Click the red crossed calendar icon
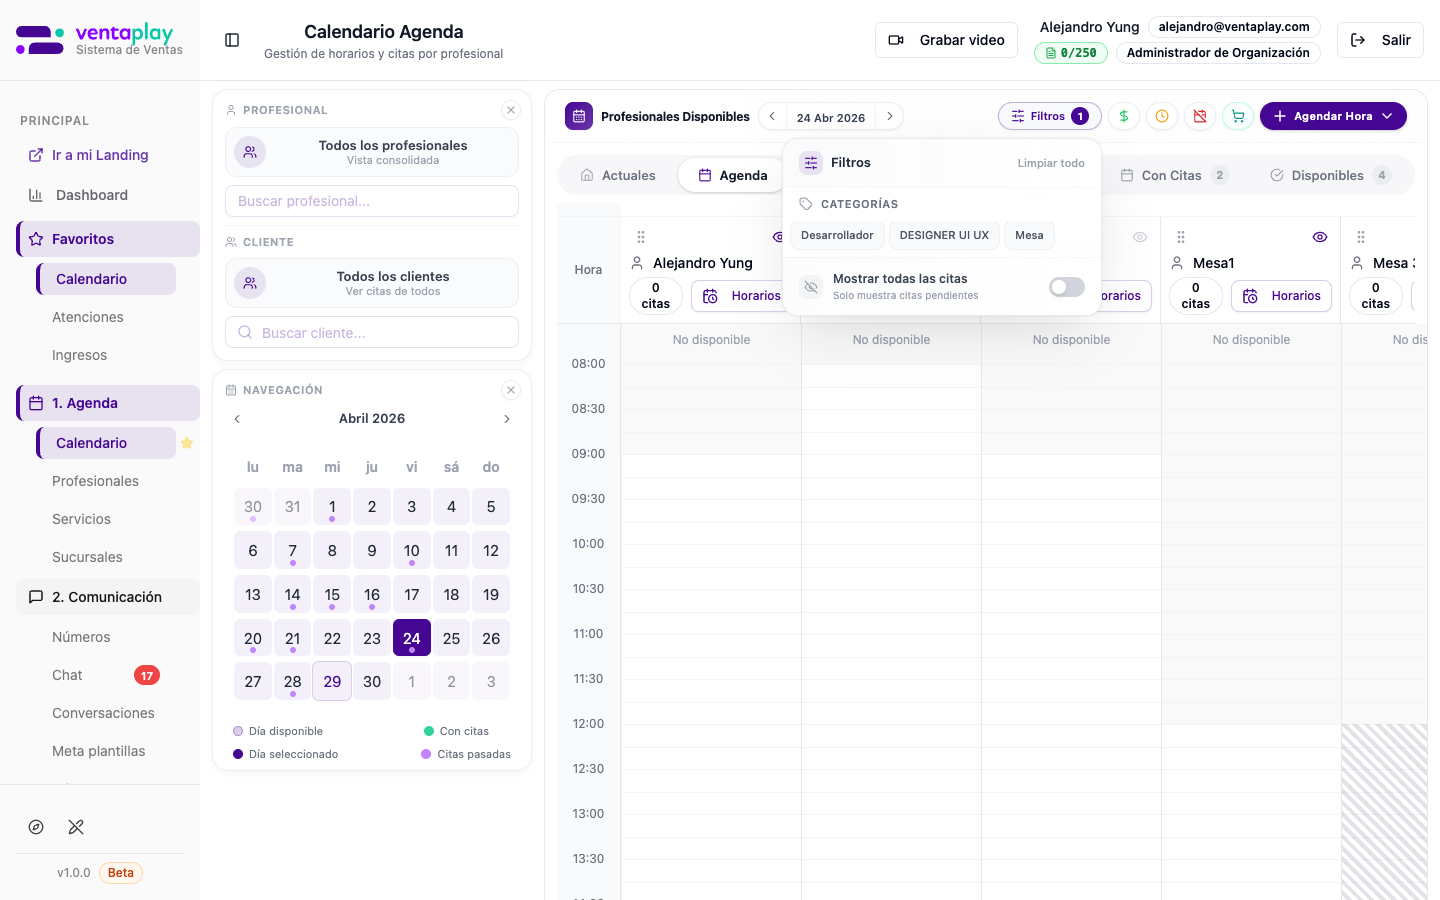 pyautogui.click(x=1200, y=116)
